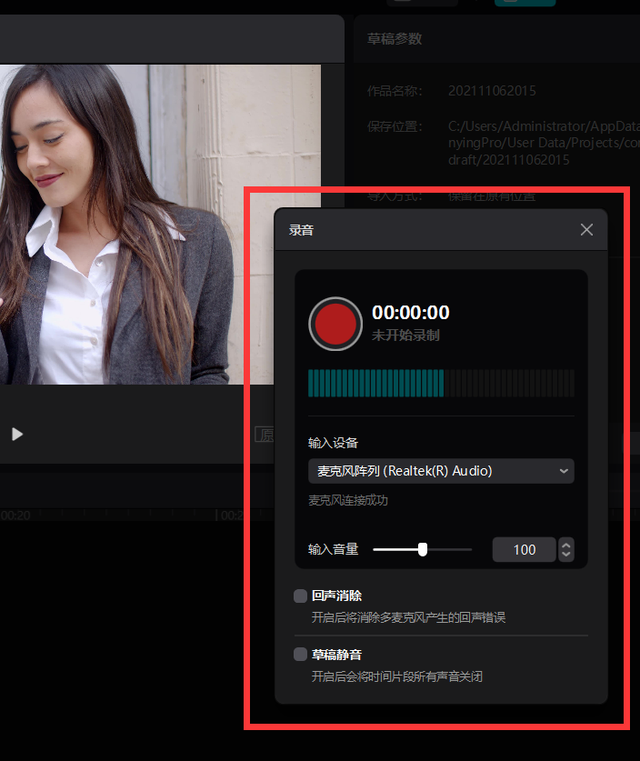The image size is (640, 761).
Task: Start recording with the red record button
Action: coord(335,324)
